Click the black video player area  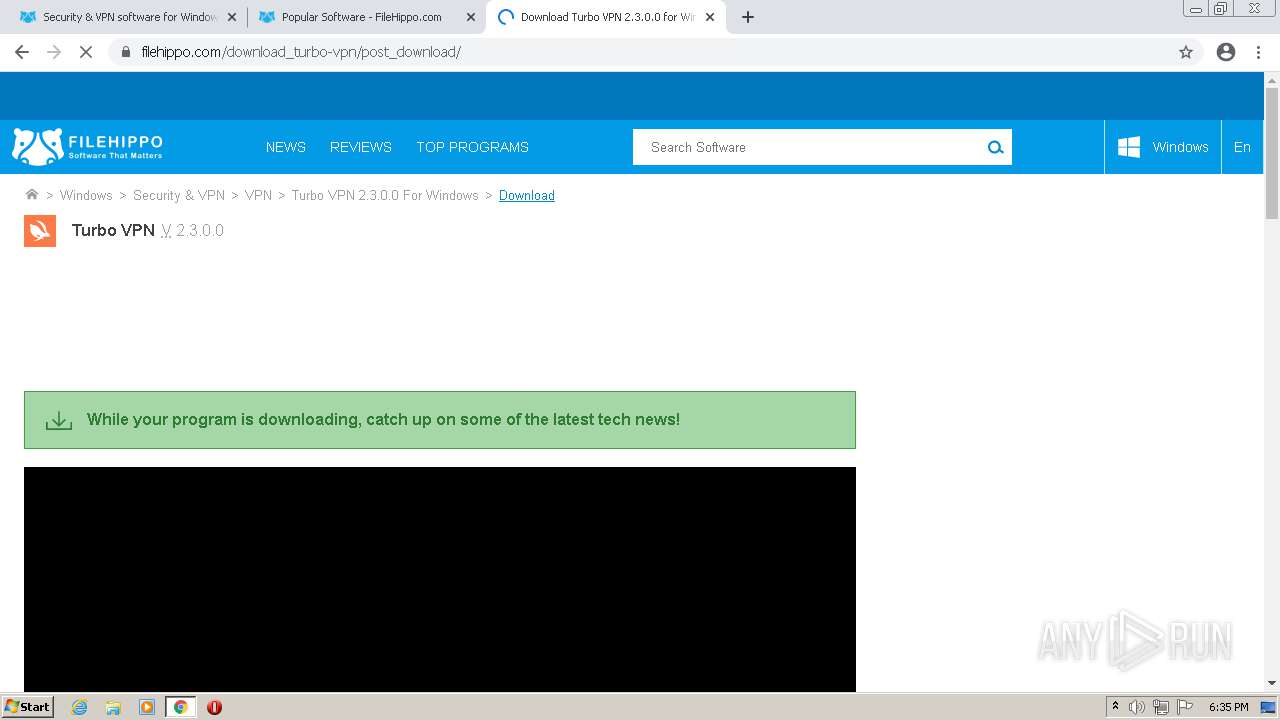(x=440, y=579)
